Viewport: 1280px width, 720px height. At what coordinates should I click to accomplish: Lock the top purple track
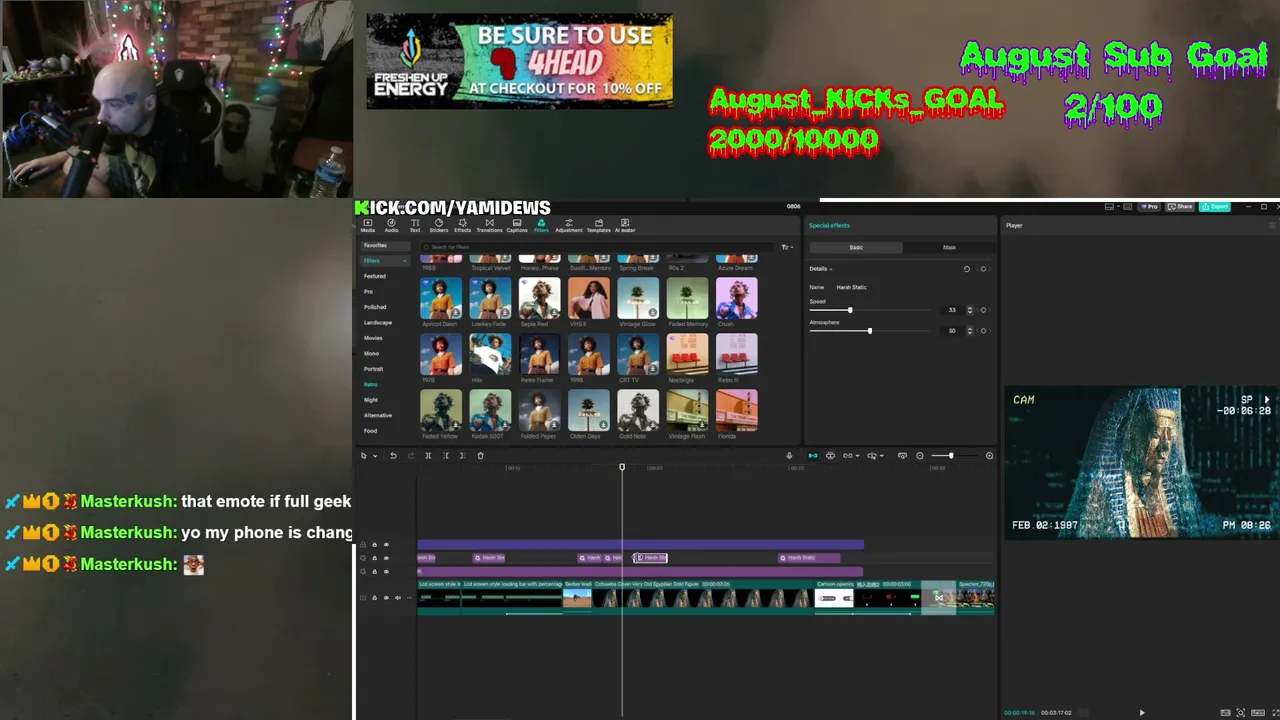(374, 545)
